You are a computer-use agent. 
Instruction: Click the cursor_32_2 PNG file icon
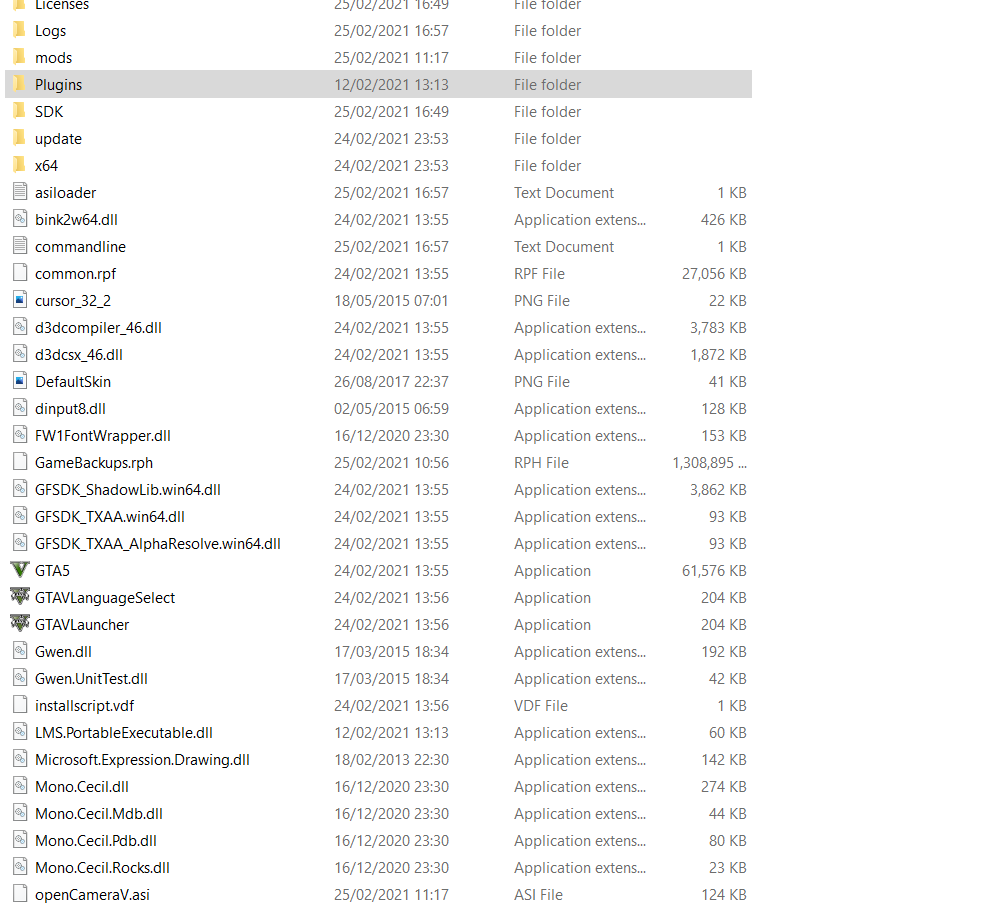pyautogui.click(x=20, y=300)
